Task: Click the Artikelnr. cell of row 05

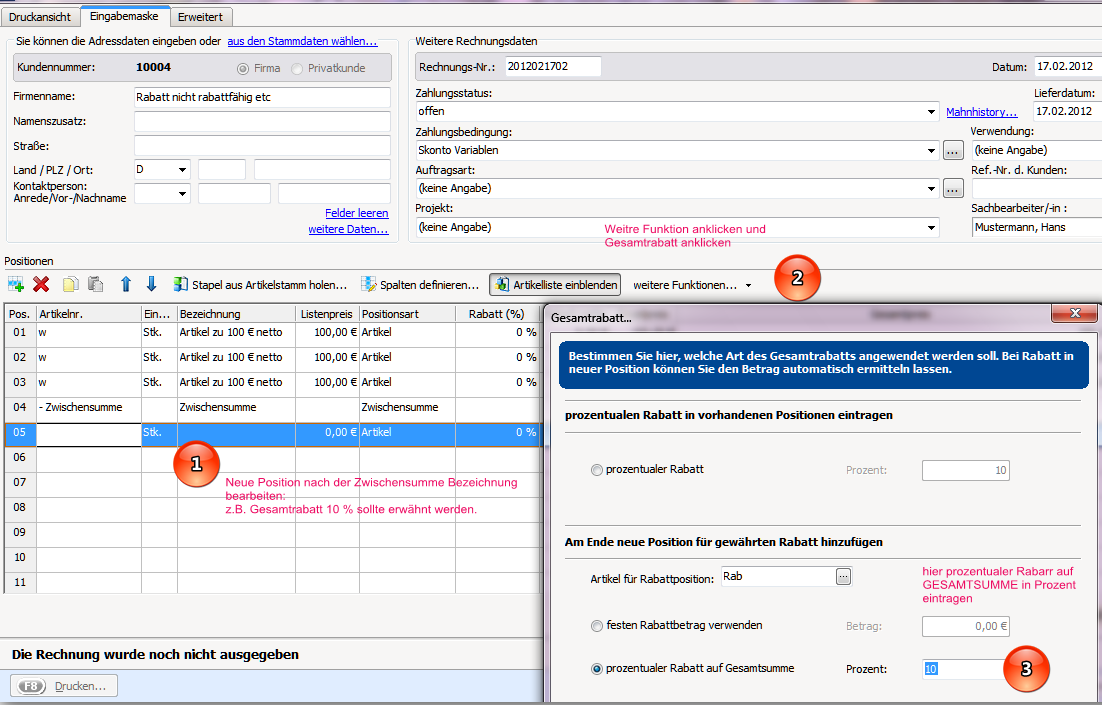Action: coord(89,433)
